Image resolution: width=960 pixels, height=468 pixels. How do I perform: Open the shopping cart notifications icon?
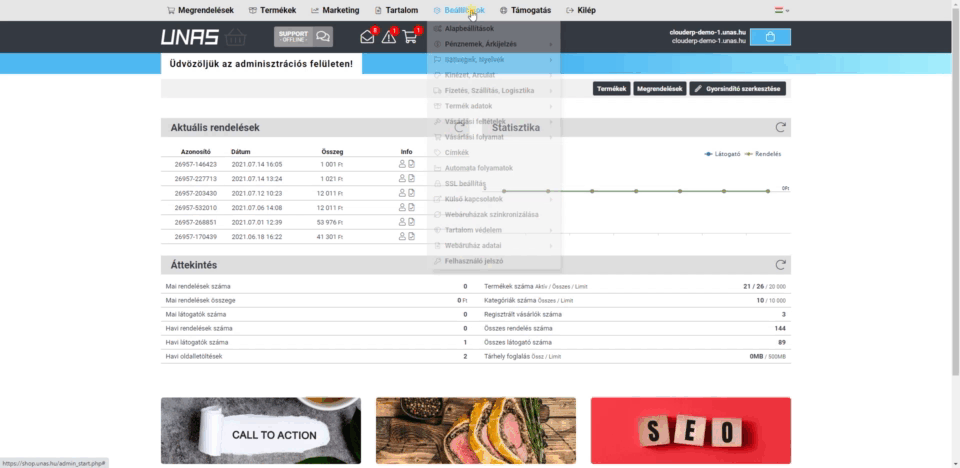click(410, 37)
